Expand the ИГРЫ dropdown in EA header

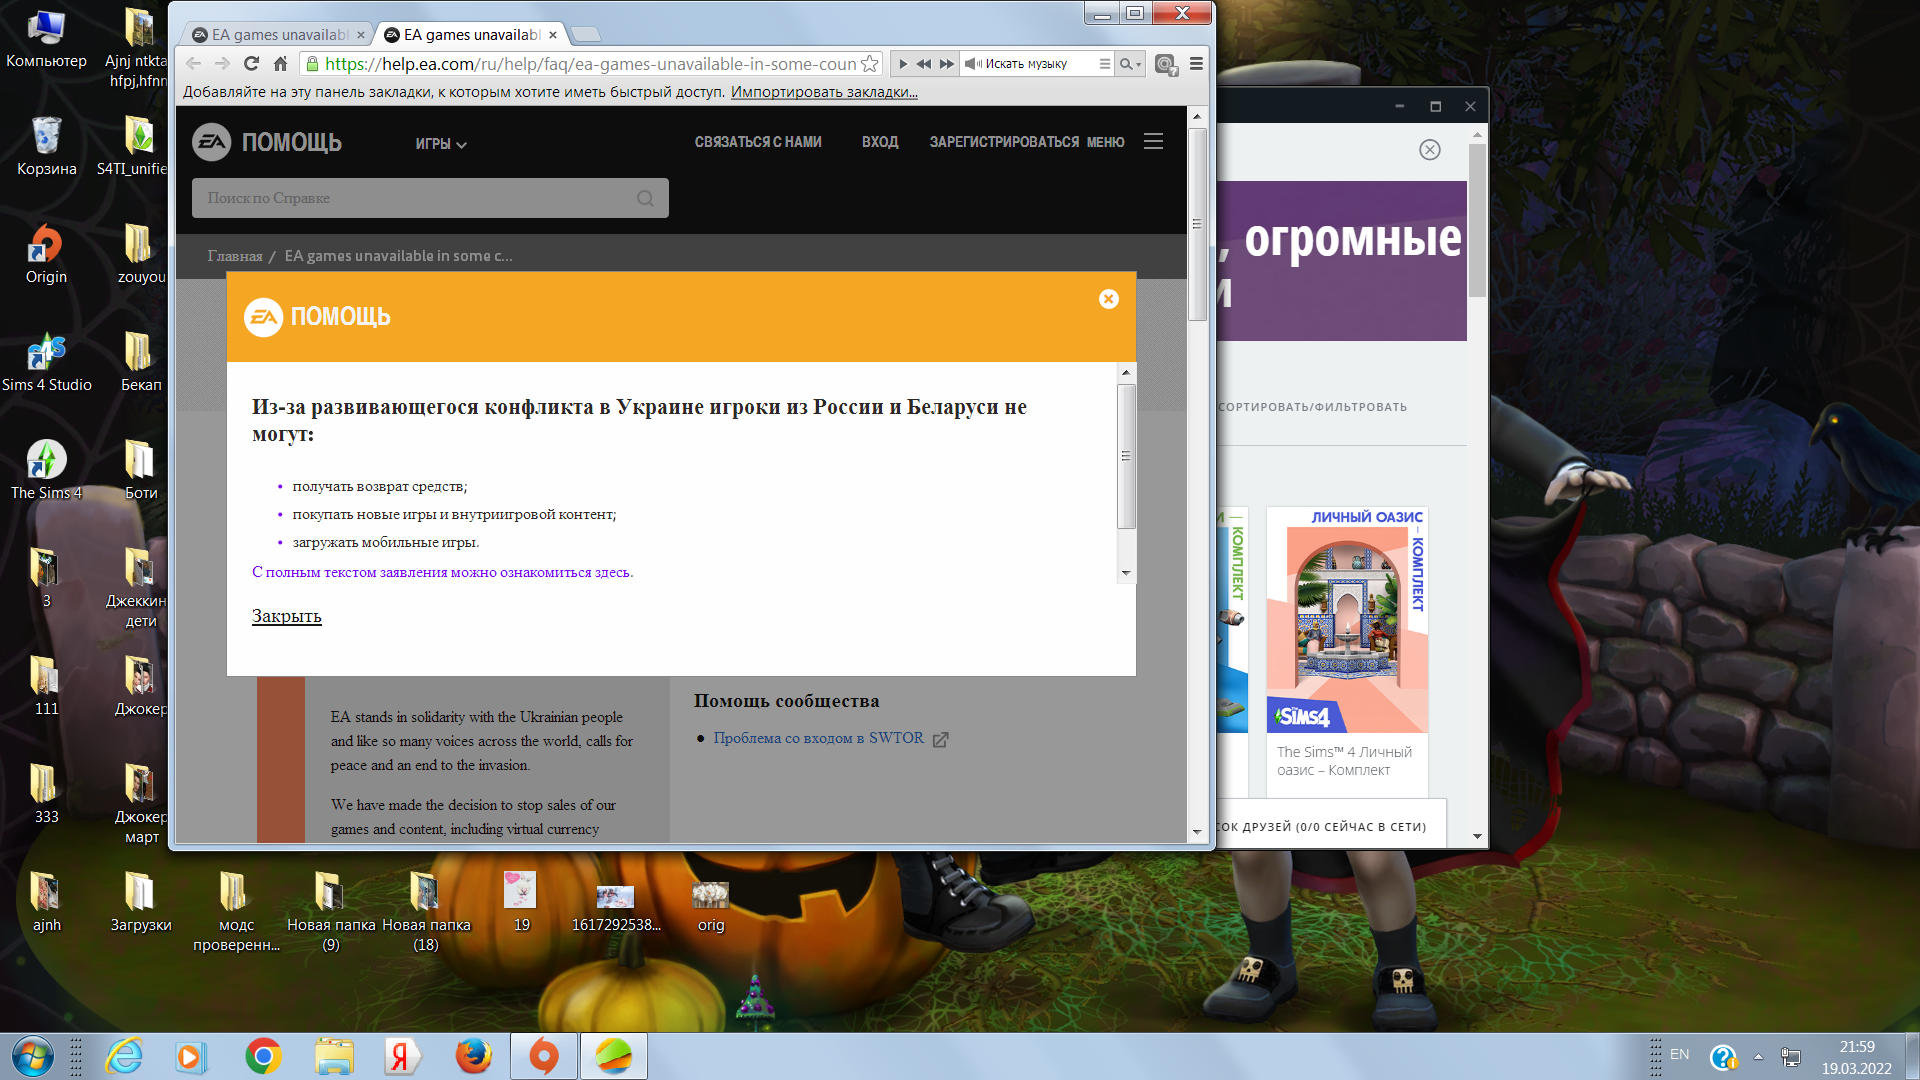coord(441,144)
